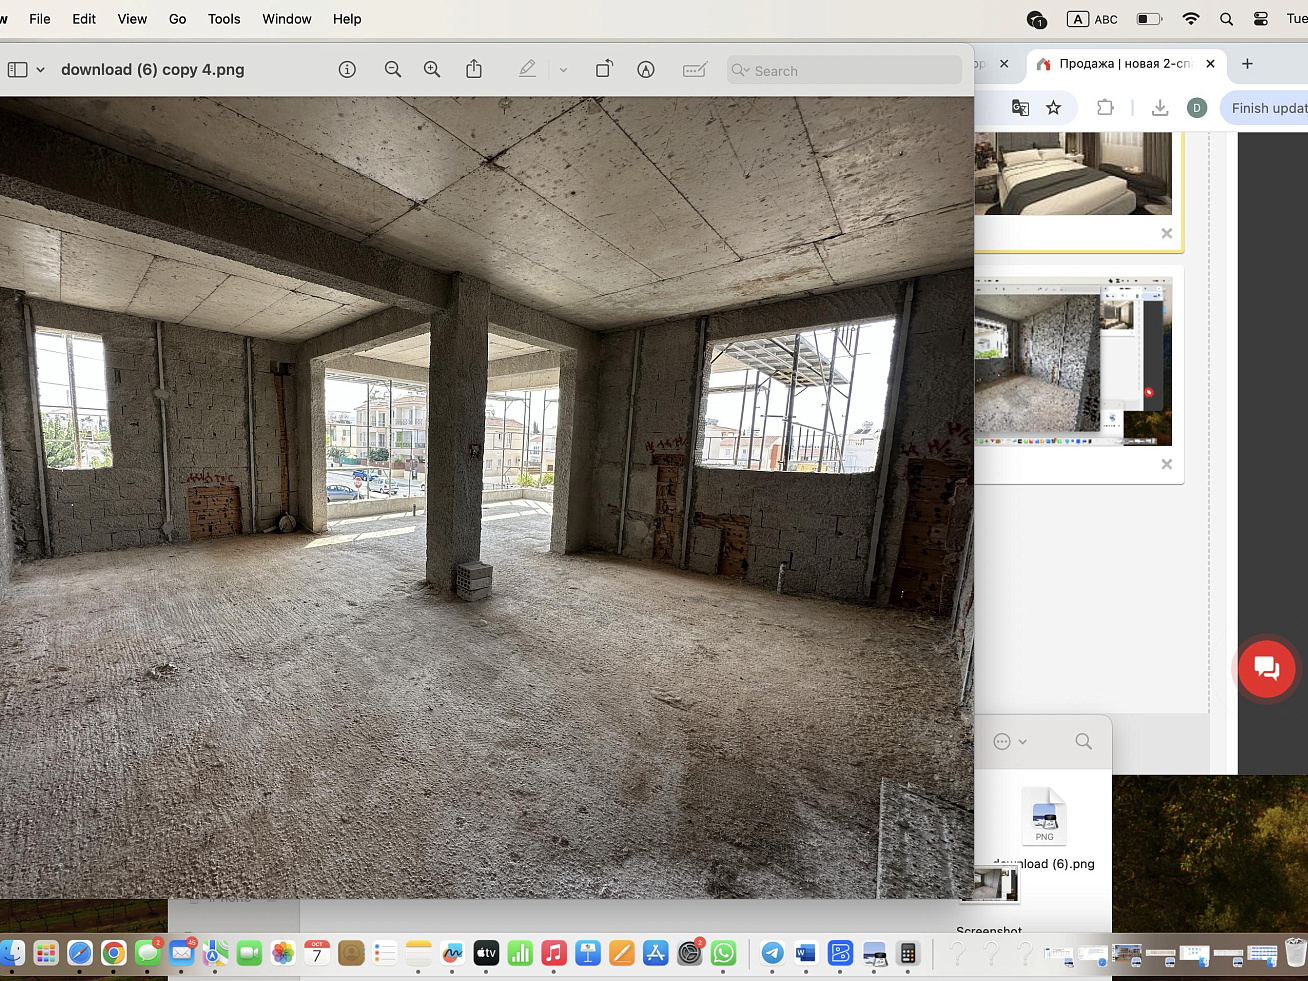Viewport: 1308px width, 981px height.
Task: Expand the sidebar view options chevron
Action: (x=41, y=70)
